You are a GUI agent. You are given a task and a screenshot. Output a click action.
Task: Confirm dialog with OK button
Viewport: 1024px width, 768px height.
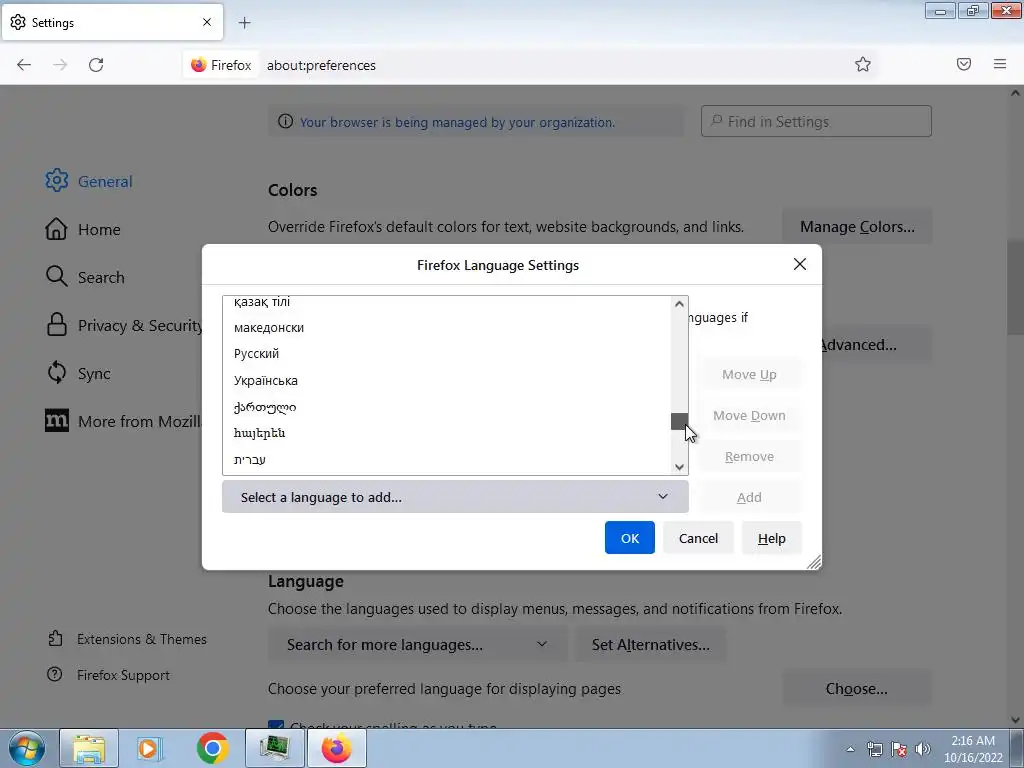pos(630,537)
